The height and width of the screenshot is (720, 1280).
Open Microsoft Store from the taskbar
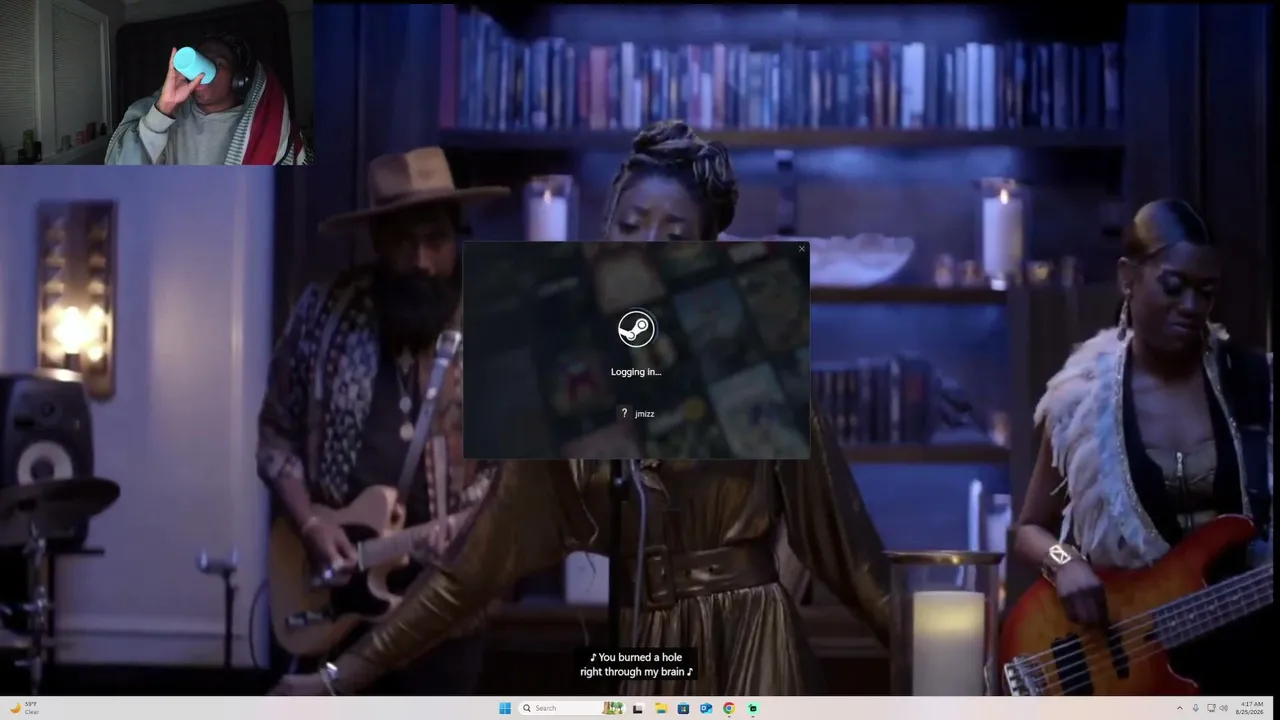[x=683, y=708]
